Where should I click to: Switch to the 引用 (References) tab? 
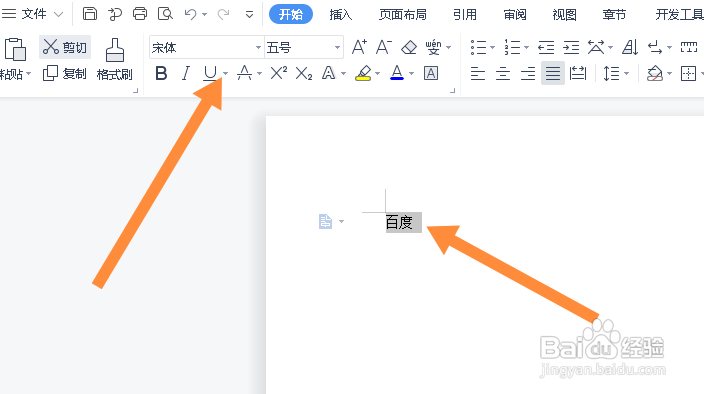tap(465, 14)
